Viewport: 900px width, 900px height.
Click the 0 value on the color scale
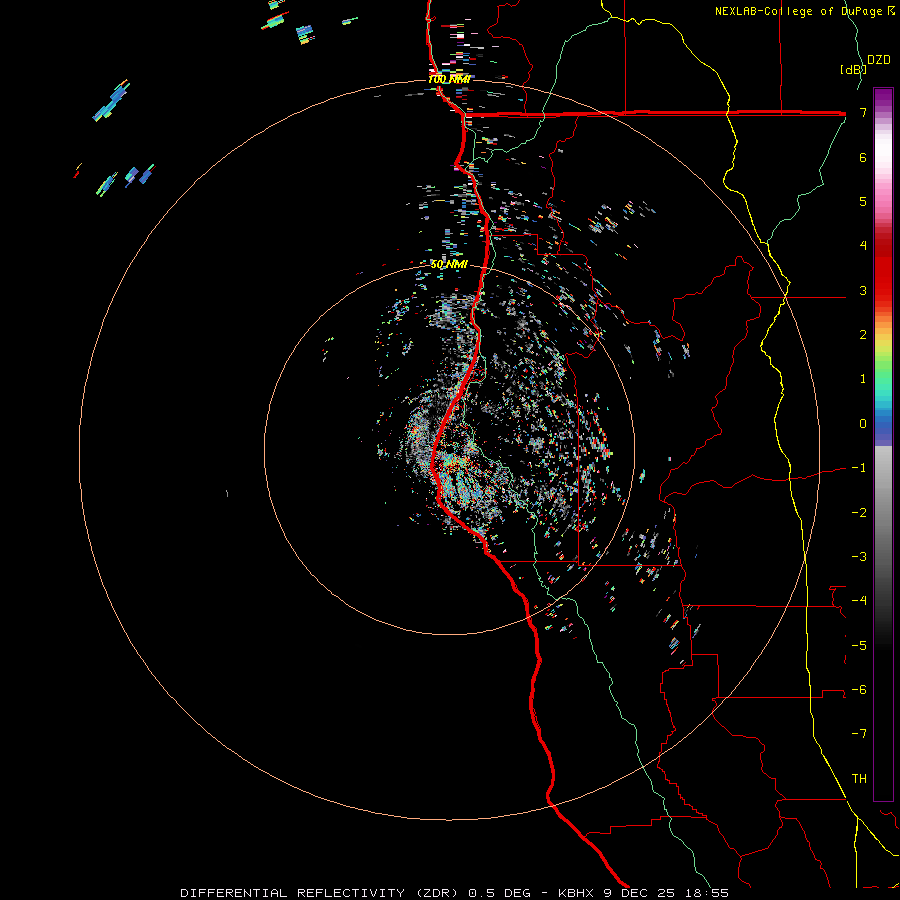click(x=863, y=424)
